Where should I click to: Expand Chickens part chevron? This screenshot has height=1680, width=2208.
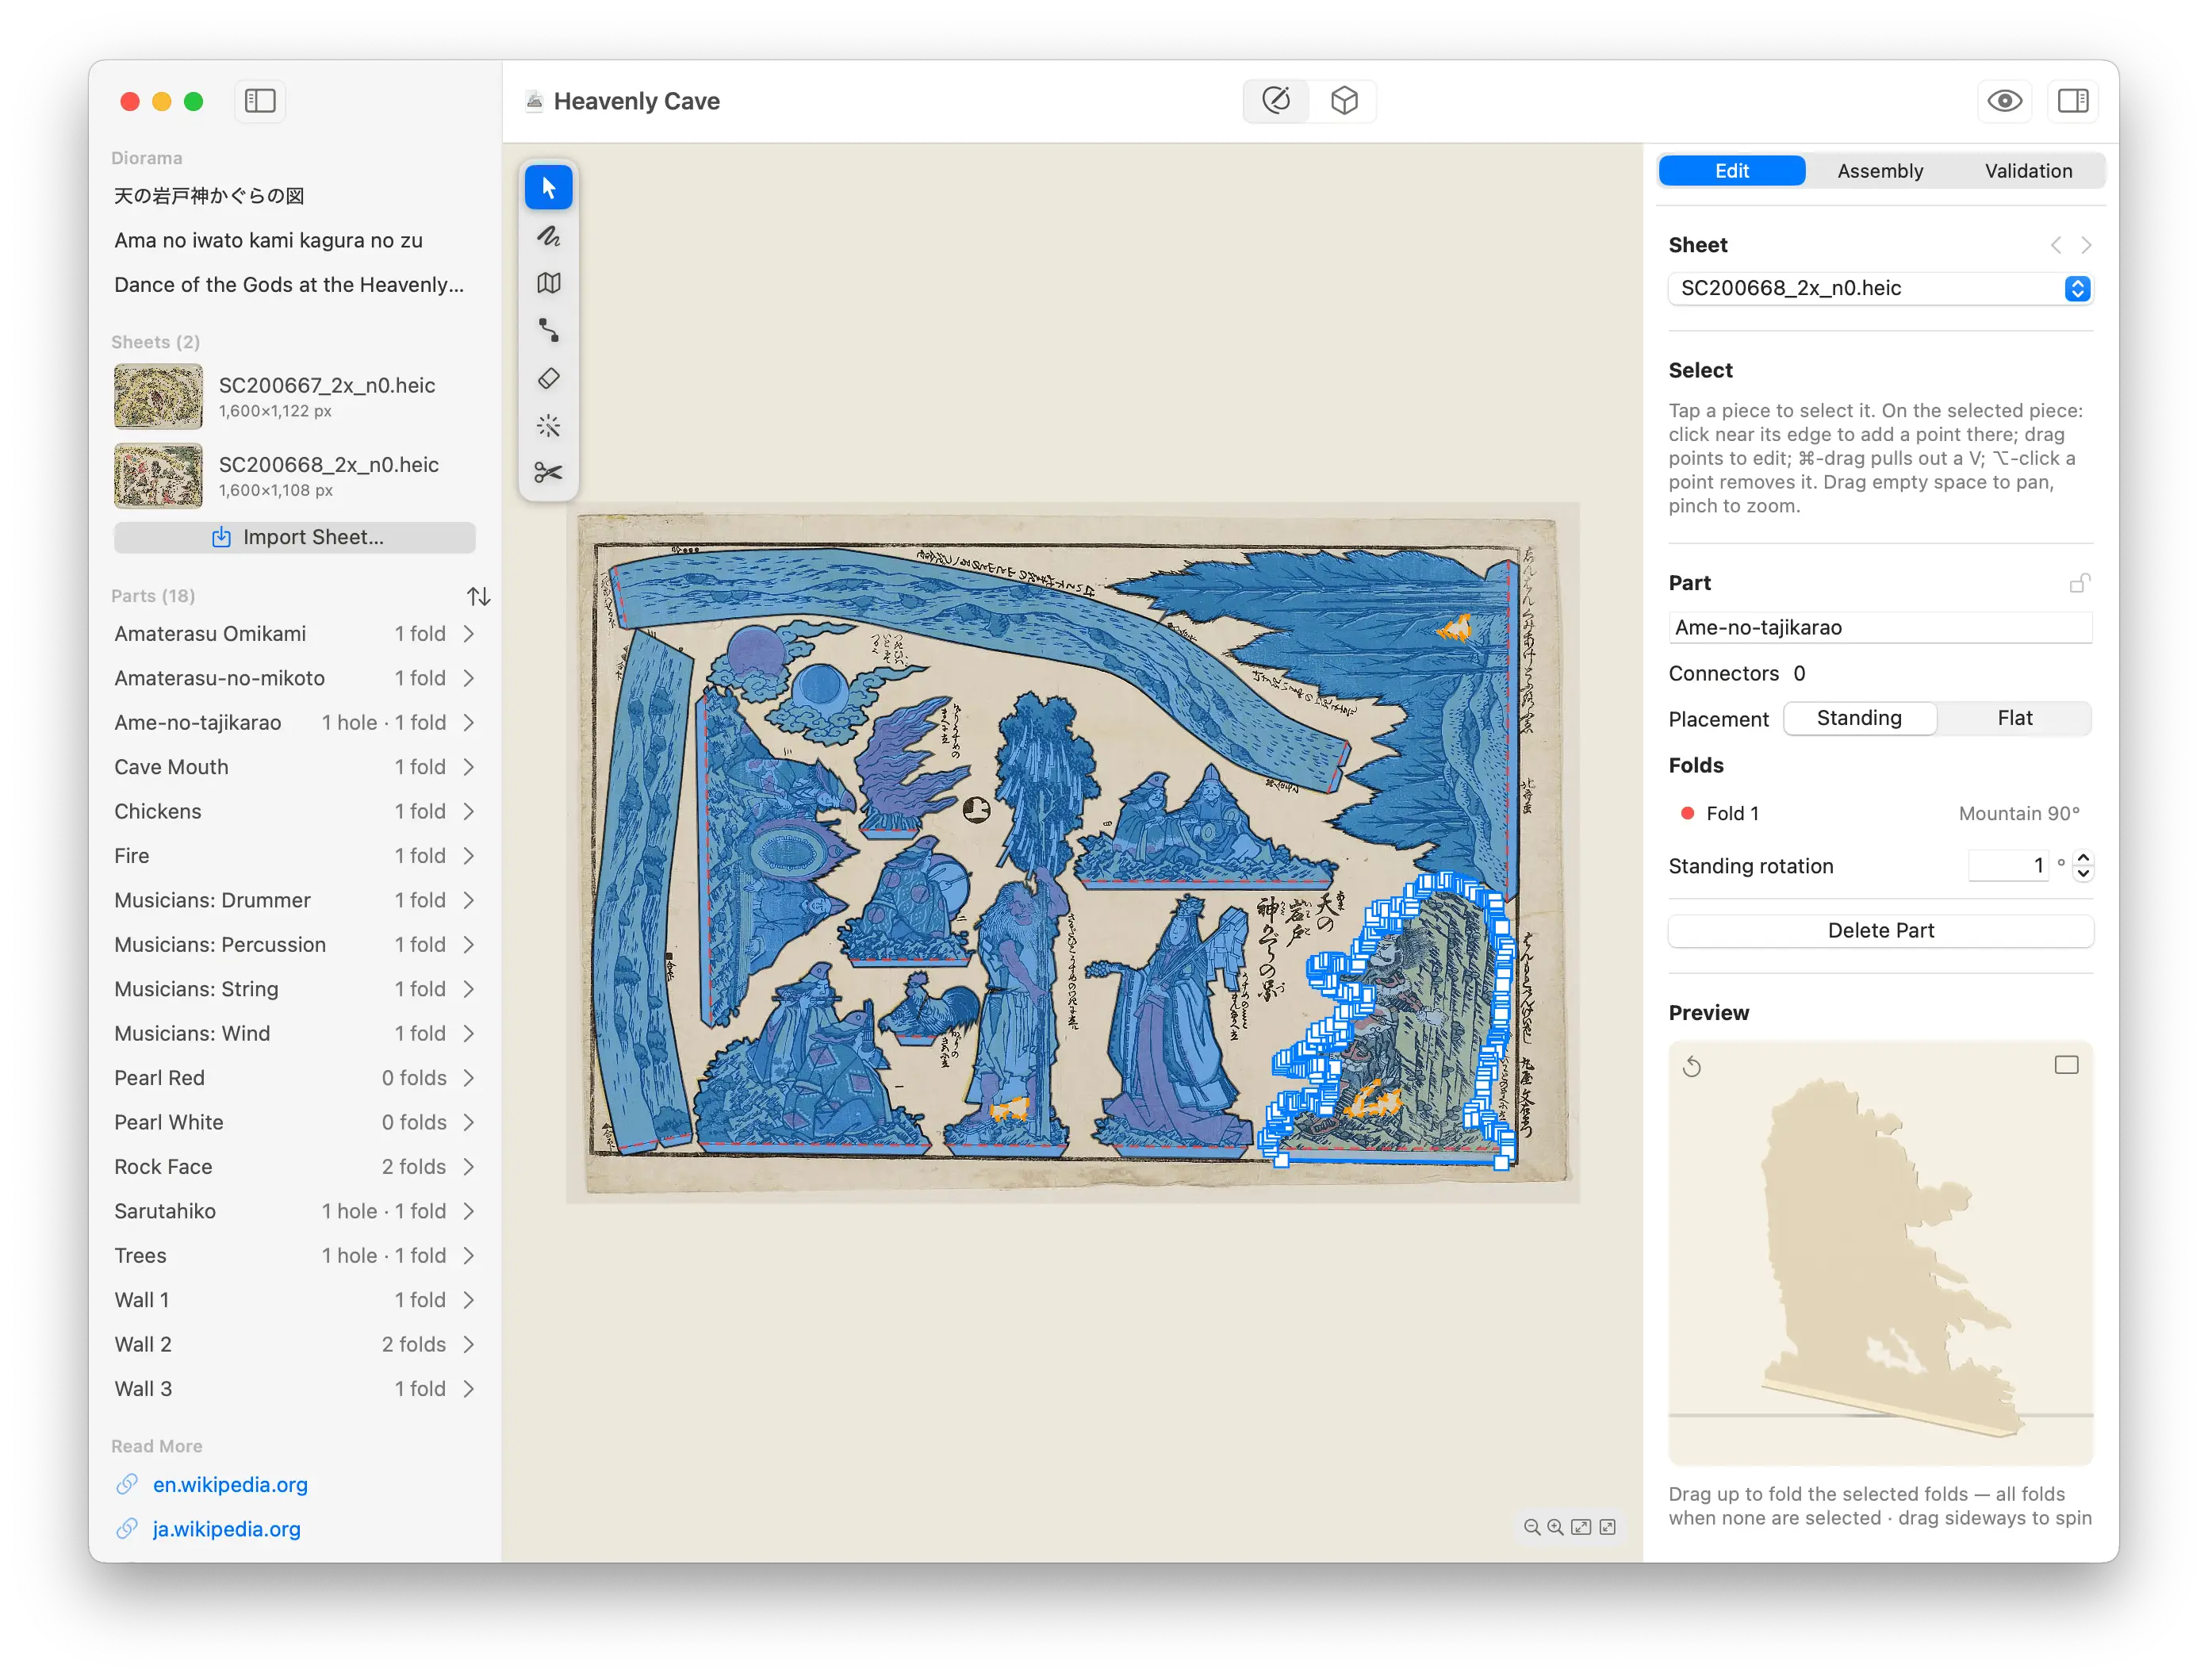(469, 811)
